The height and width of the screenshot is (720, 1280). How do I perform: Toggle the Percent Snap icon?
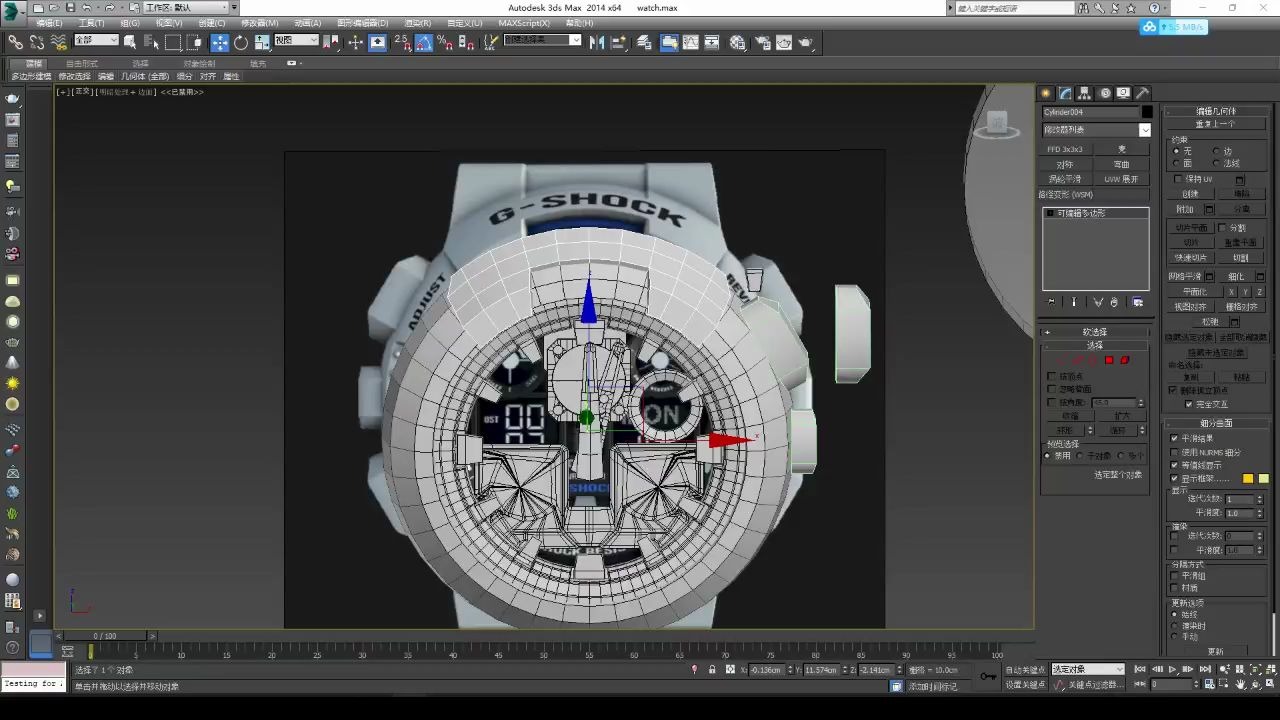(x=445, y=42)
